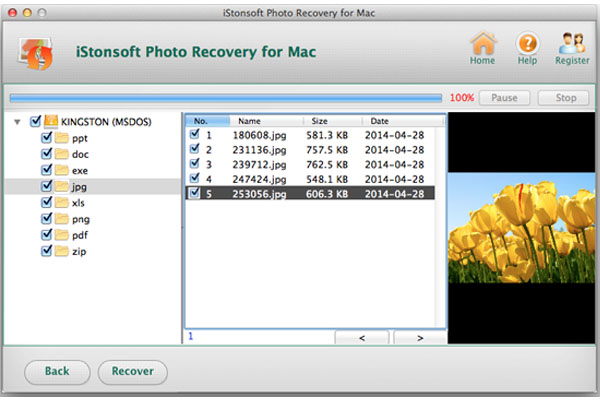The height and width of the screenshot is (403, 600).
Task: Sort by the Size column header
Action: [333, 121]
